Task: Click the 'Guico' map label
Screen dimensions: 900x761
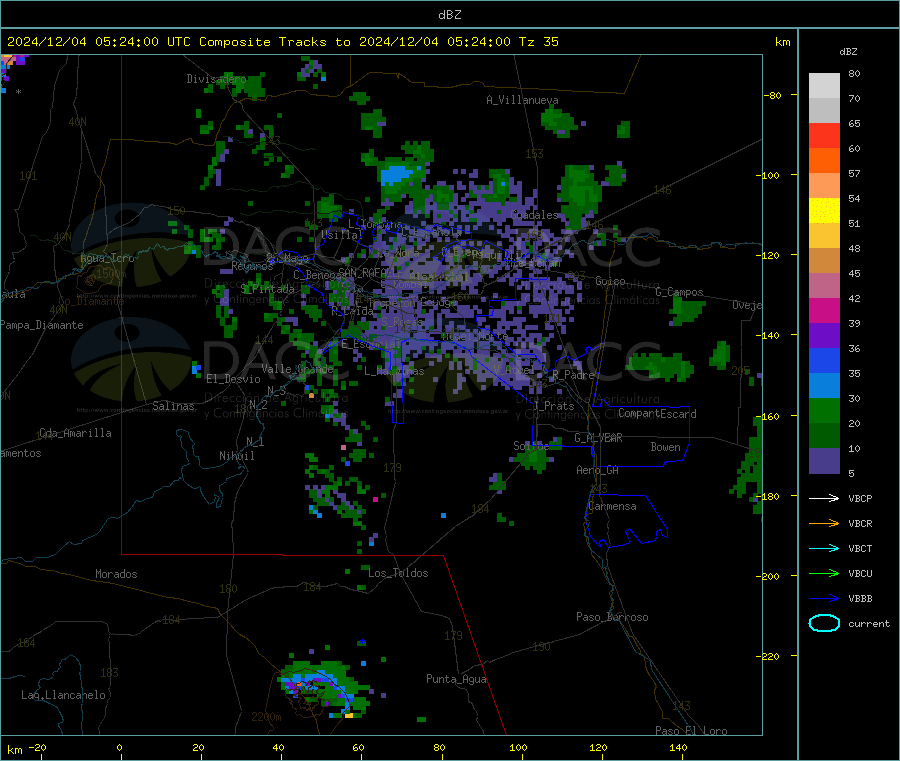Action: (610, 281)
